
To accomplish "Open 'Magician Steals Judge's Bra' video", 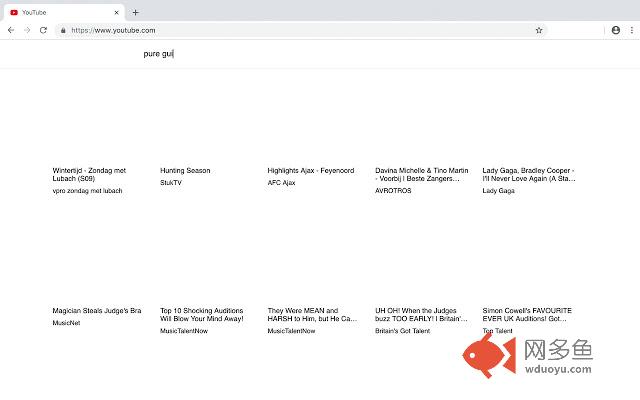I will (x=97, y=311).
